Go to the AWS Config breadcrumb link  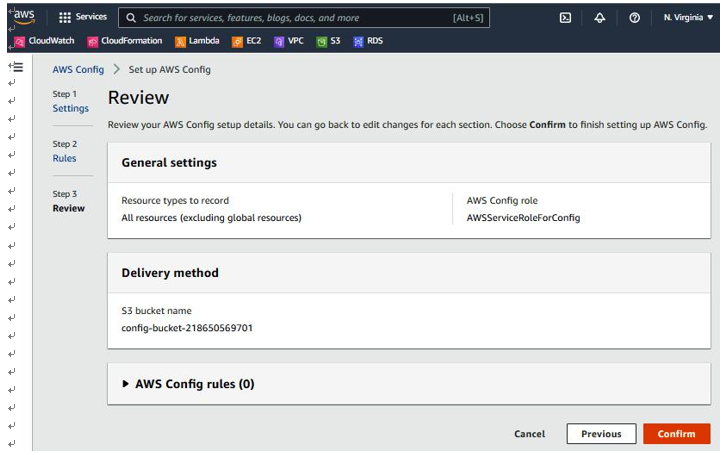click(78, 70)
